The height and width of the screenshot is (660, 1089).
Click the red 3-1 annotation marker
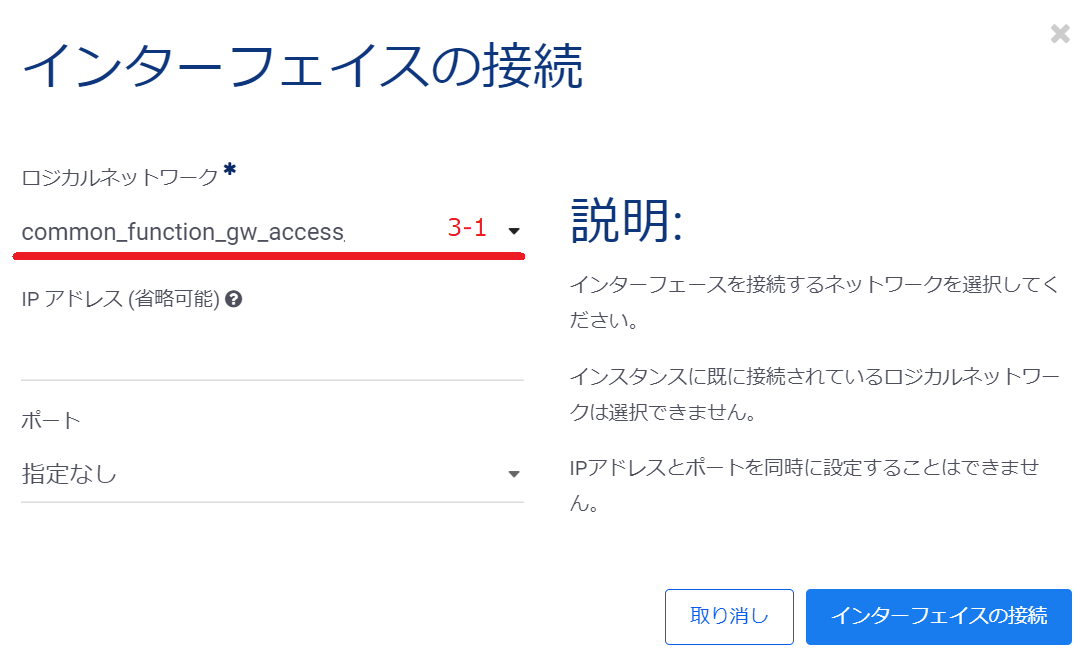[467, 228]
